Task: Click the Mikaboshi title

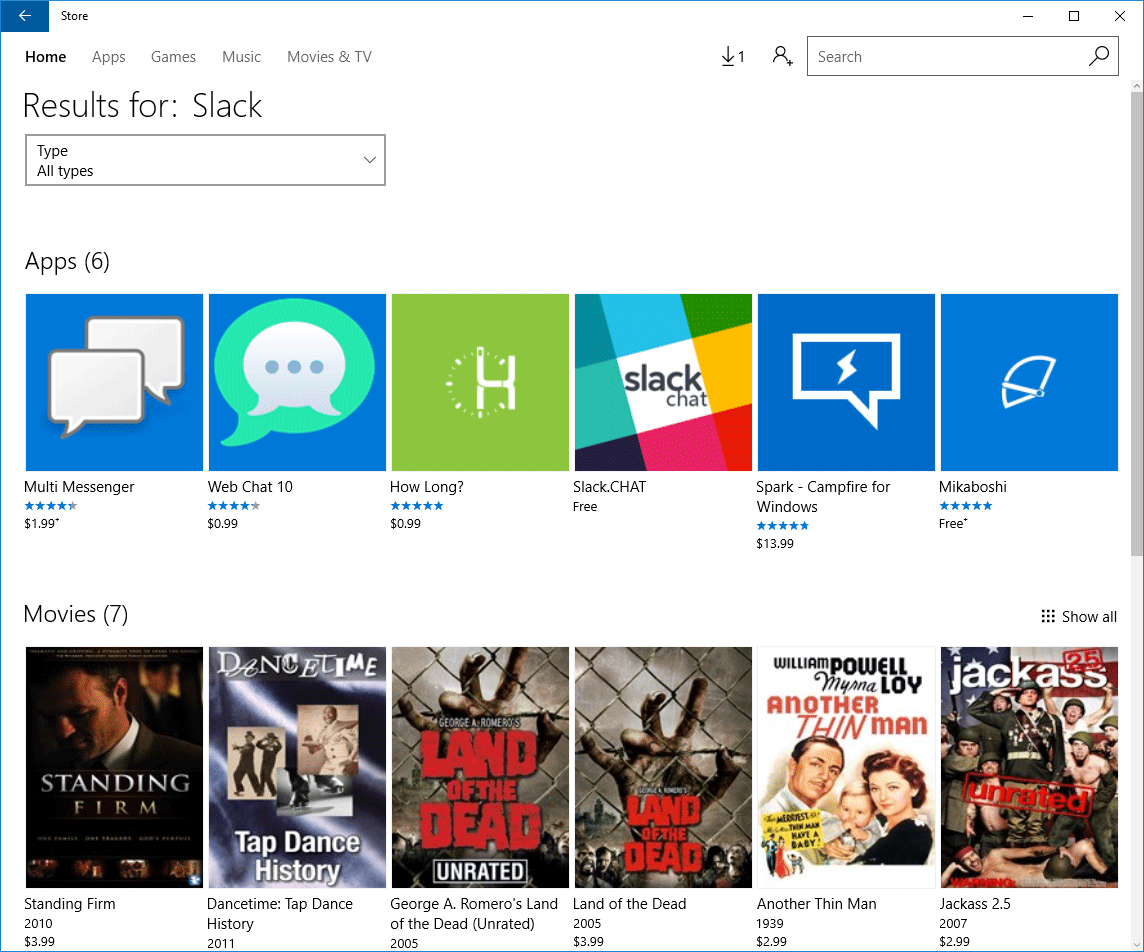Action: 973,487
